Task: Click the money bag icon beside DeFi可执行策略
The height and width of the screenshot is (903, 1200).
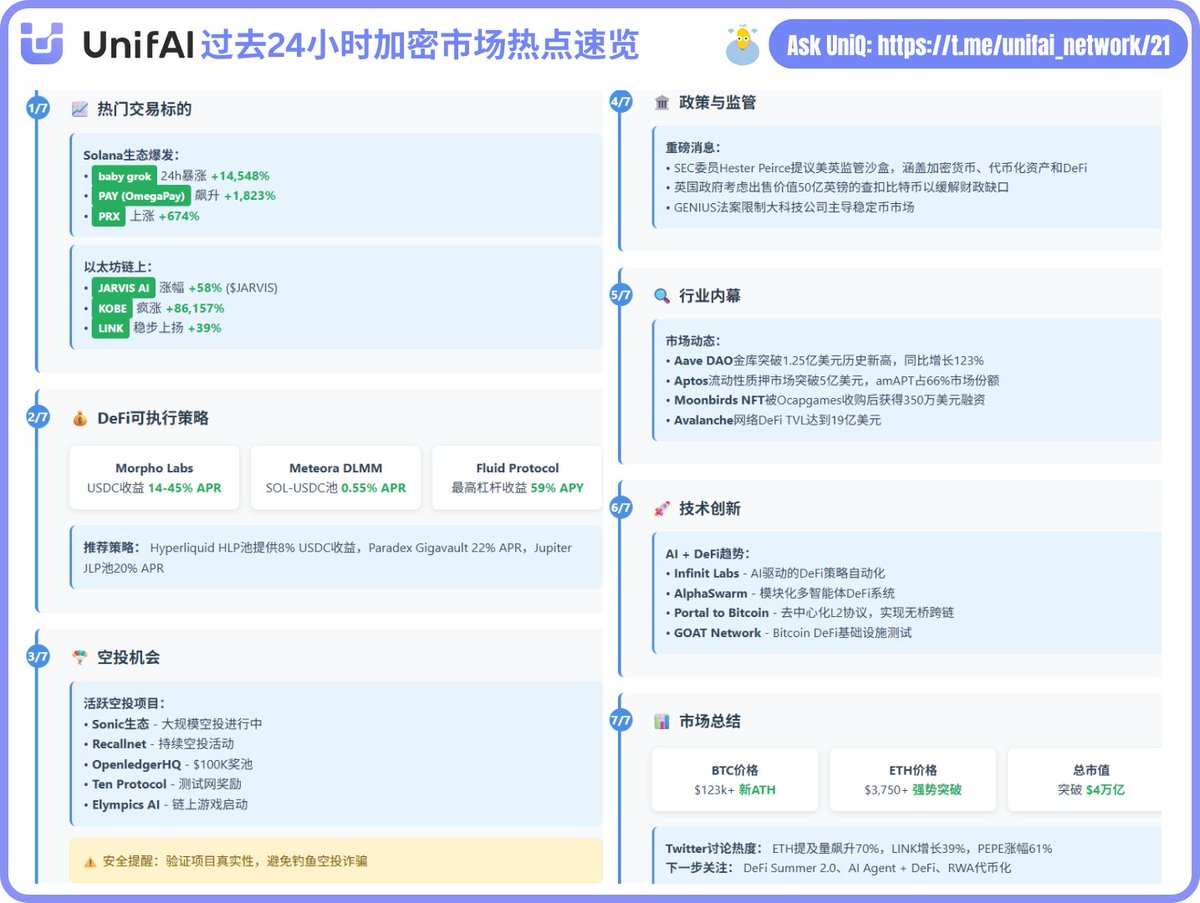Action: (80, 418)
